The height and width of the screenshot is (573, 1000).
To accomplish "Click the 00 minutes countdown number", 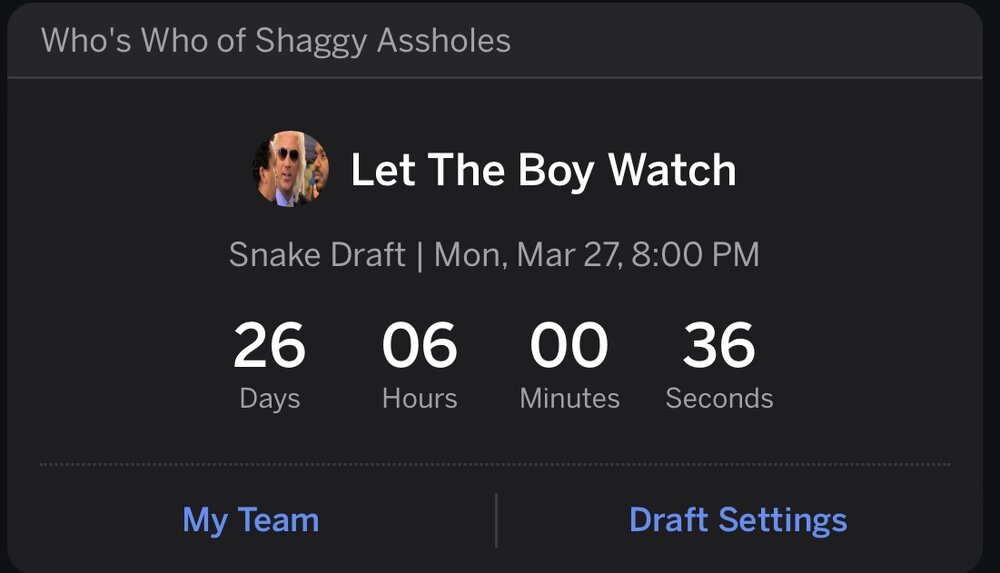I will (x=569, y=346).
